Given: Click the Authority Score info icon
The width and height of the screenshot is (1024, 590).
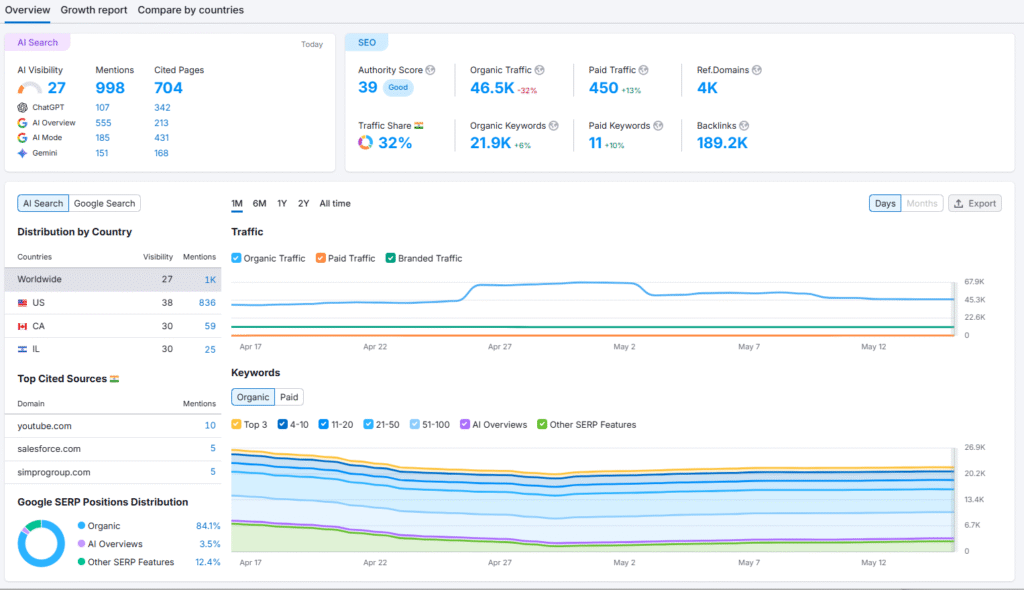Looking at the screenshot, I should (x=430, y=70).
